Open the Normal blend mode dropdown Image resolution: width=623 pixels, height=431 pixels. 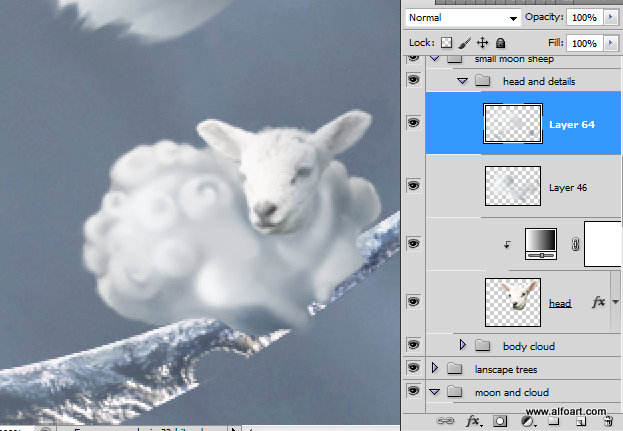(x=463, y=18)
